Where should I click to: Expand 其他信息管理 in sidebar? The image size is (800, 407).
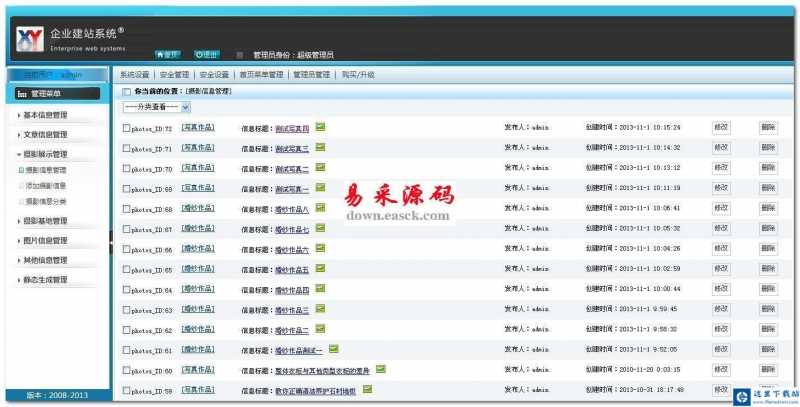(x=45, y=260)
